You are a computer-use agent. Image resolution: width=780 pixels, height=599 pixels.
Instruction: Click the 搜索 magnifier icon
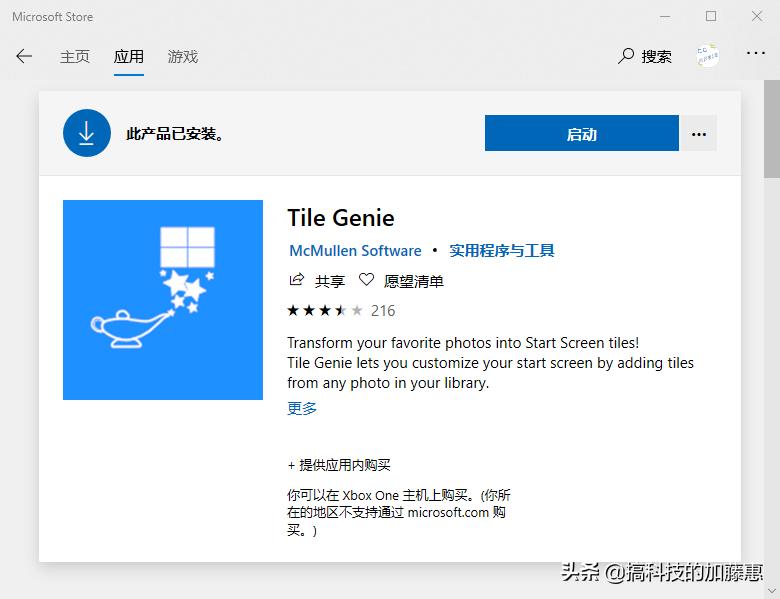(x=626, y=56)
